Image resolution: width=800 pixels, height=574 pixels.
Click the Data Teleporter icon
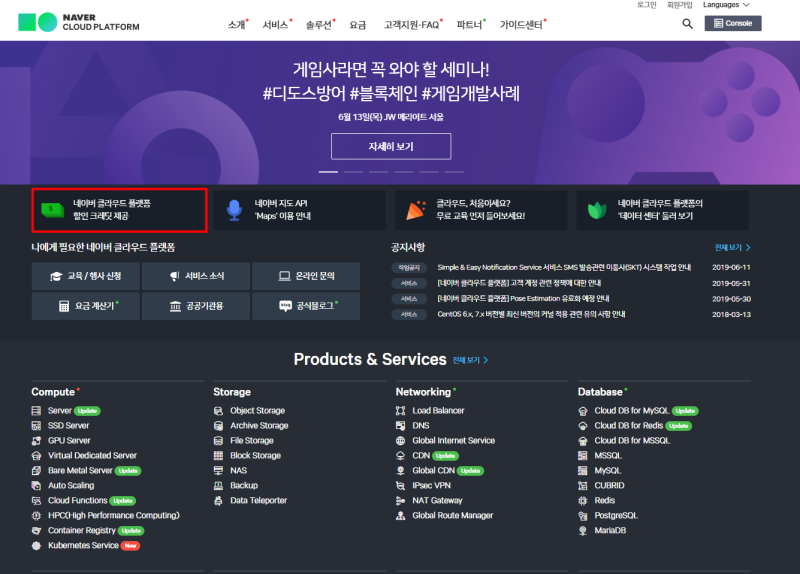[x=218, y=501]
